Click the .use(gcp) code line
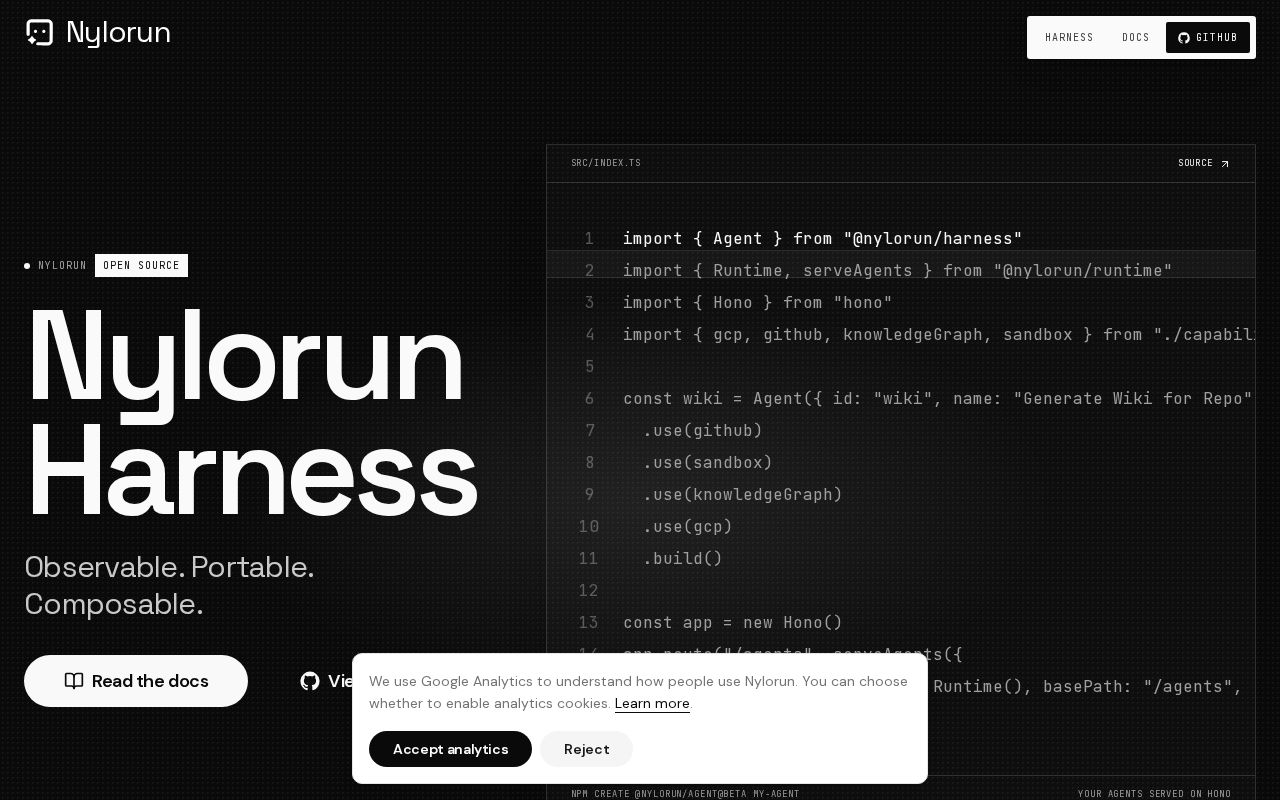Viewport: 1280px width, 800px height. coord(688,526)
